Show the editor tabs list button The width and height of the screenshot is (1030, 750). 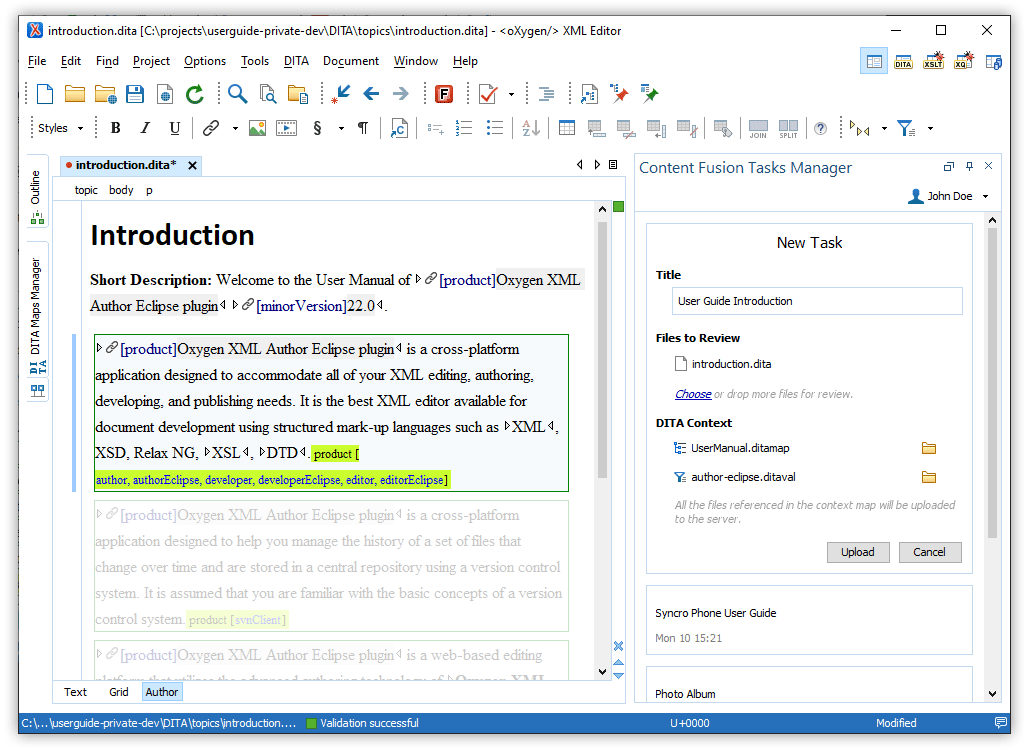pyautogui.click(x=613, y=165)
